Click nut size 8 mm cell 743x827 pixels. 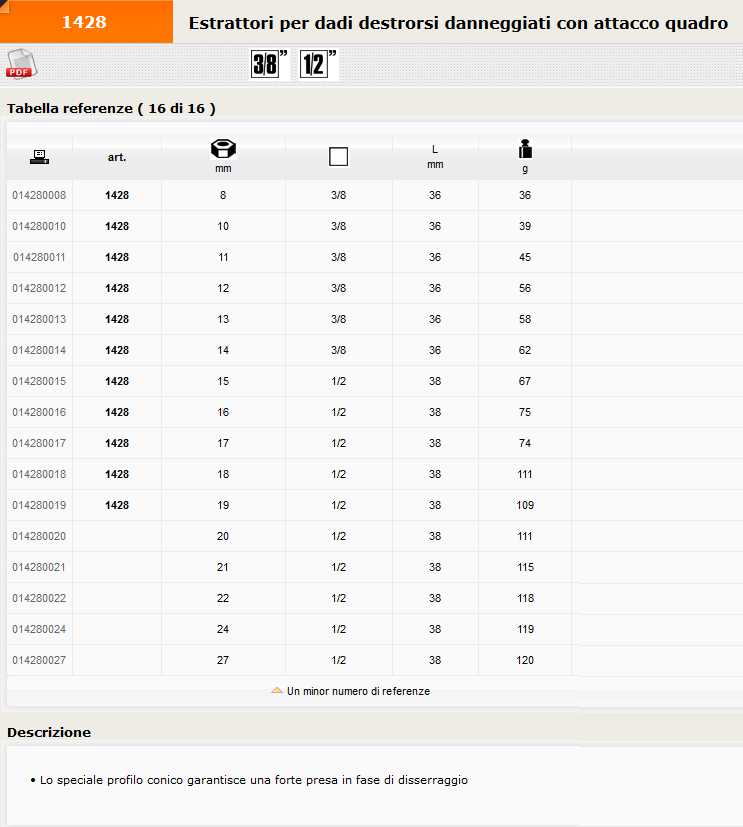pyautogui.click(x=223, y=195)
